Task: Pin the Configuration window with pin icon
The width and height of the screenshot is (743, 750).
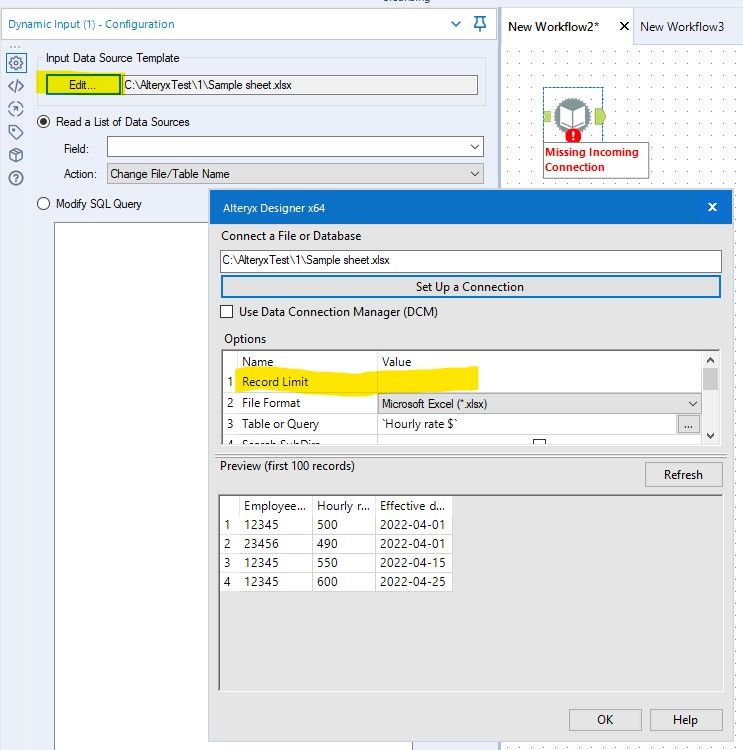Action: tap(480, 23)
